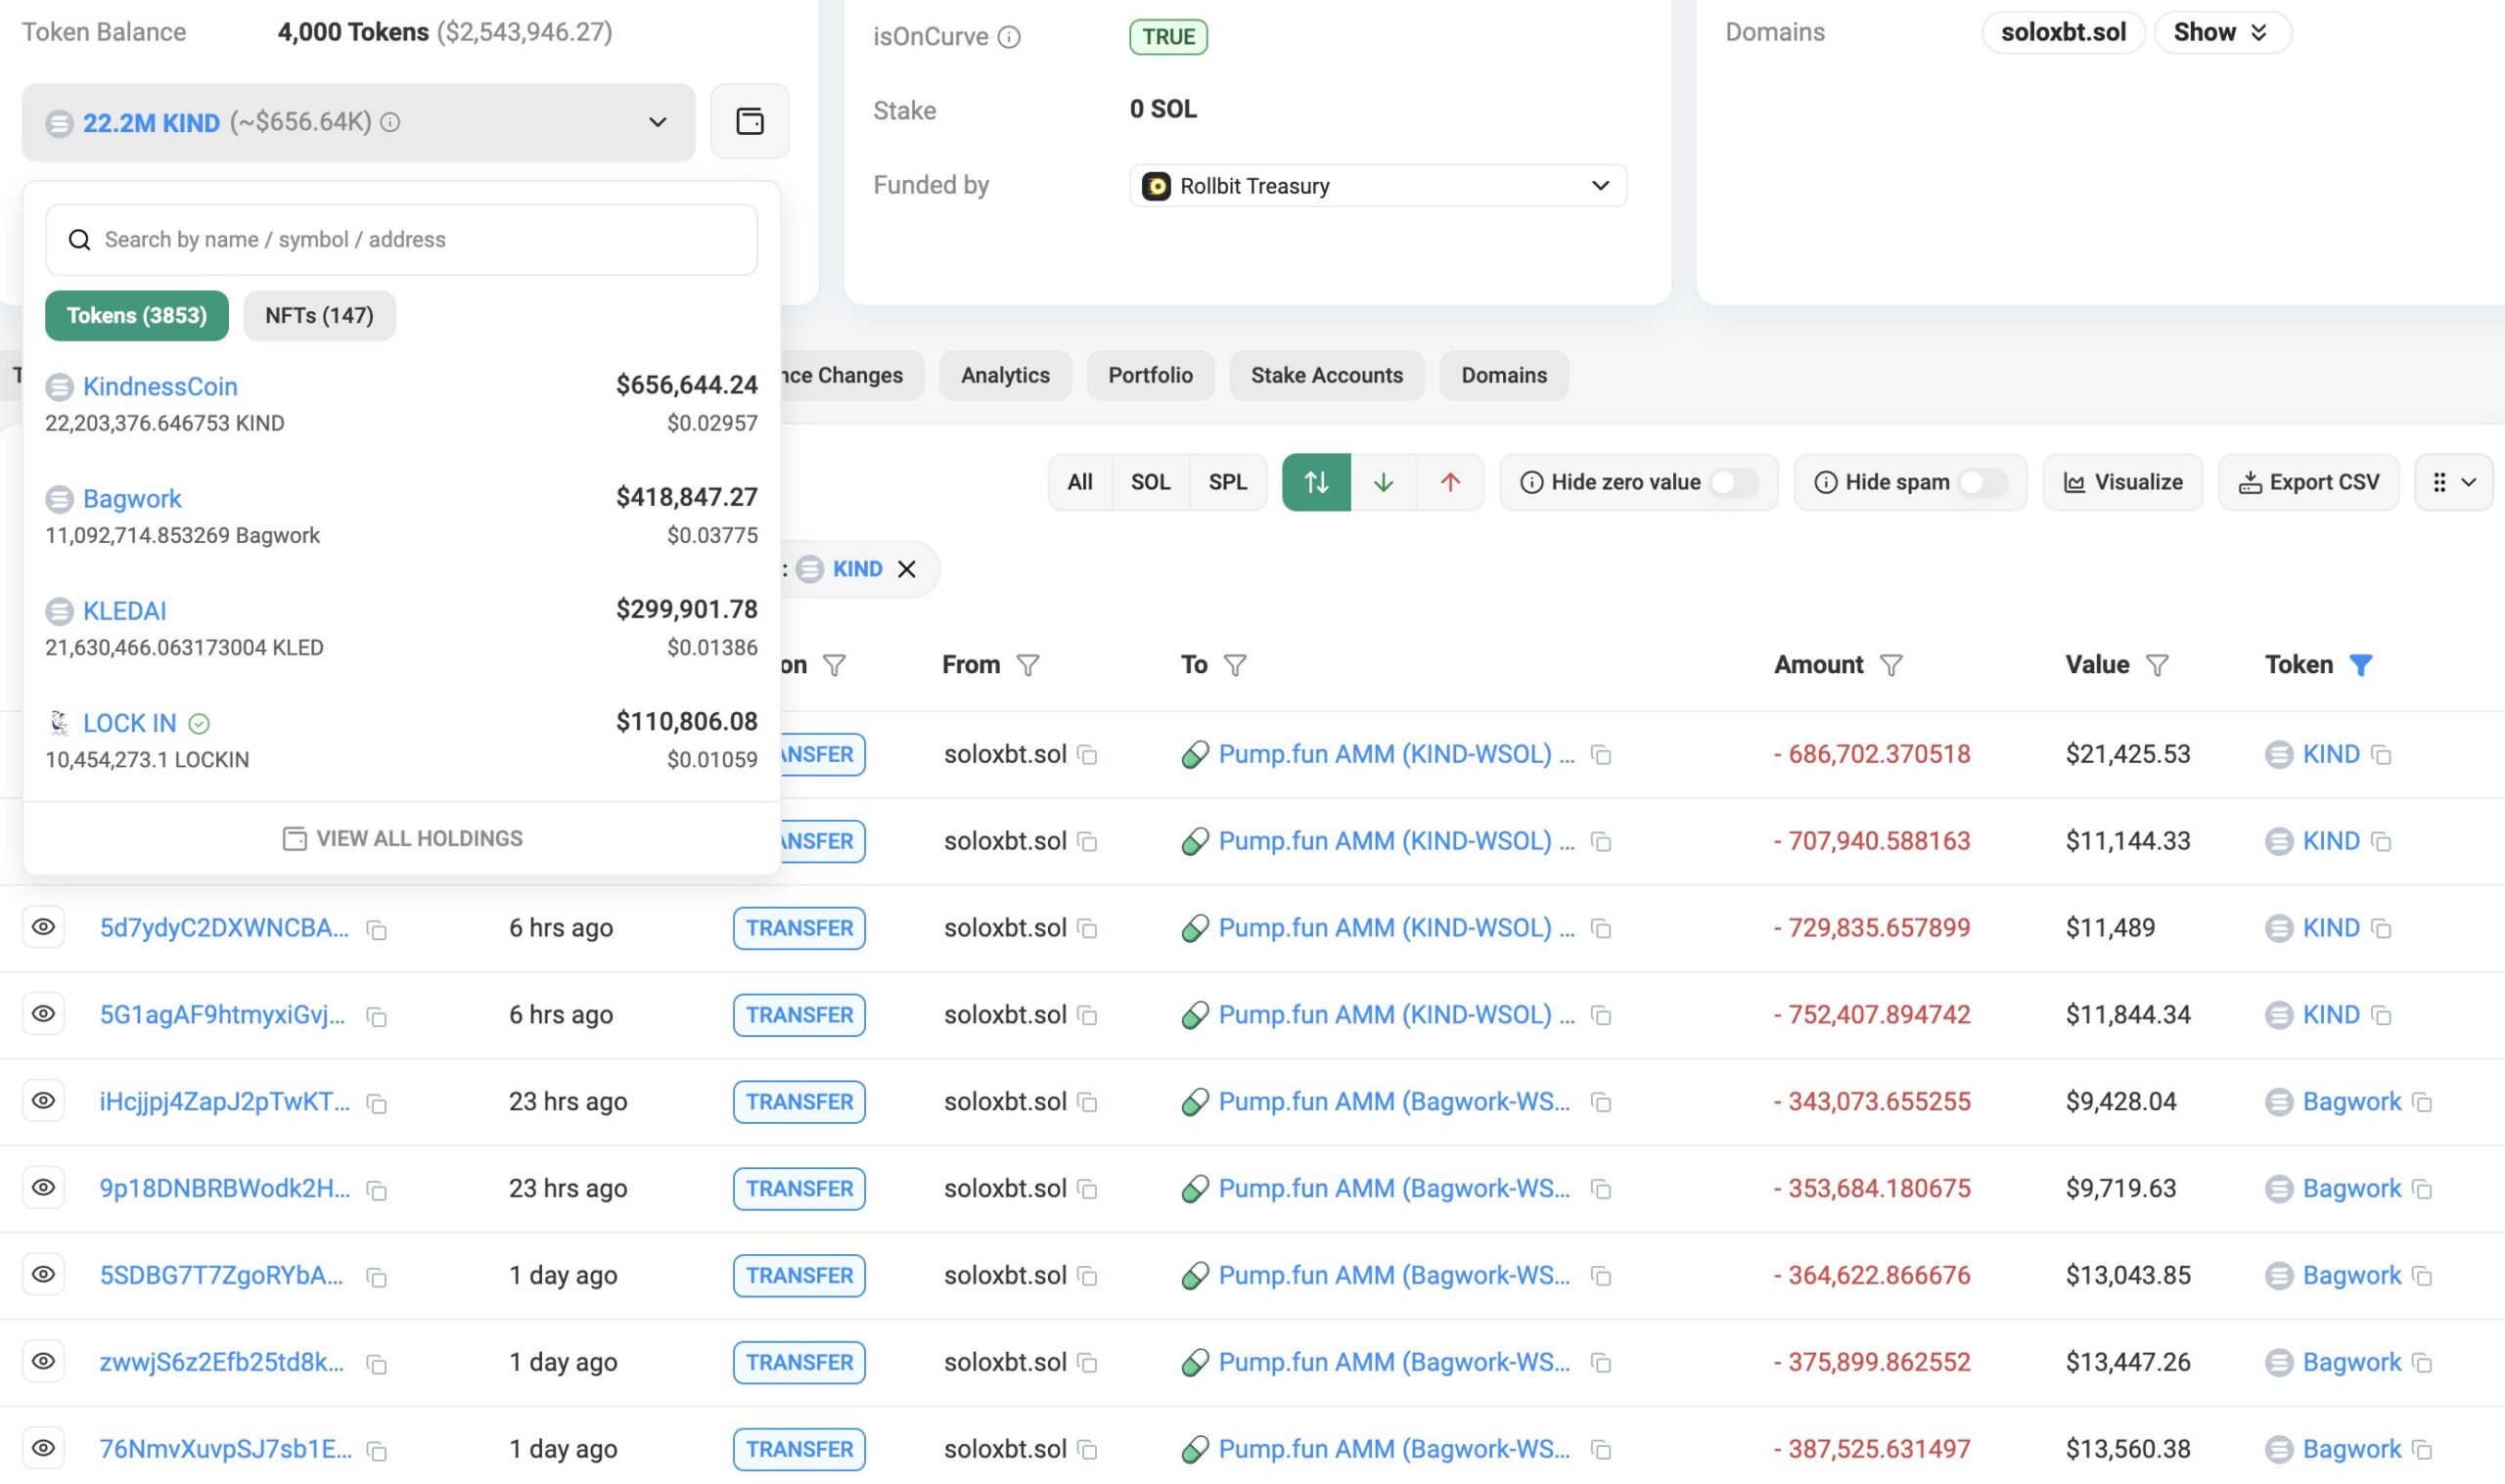Screen dimensions: 2505x1484
Task: Open the Analytics tab
Action: [1004, 375]
